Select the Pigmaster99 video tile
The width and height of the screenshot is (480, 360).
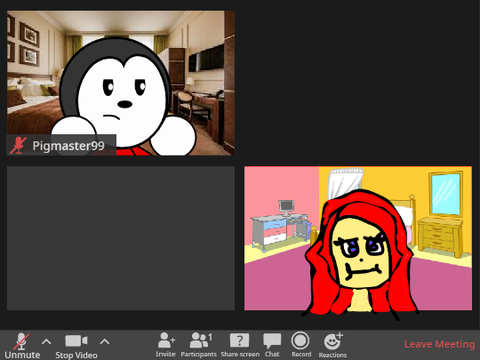coord(121,83)
